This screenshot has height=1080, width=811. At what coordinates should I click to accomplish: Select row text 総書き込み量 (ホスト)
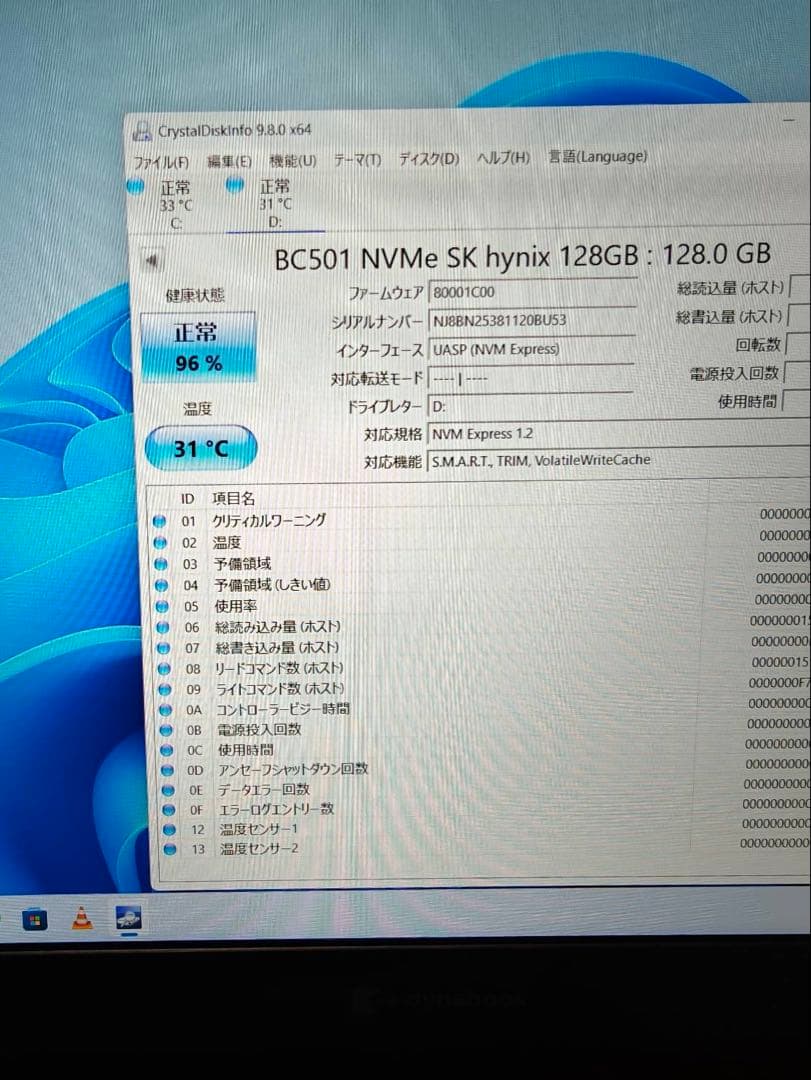(277, 647)
